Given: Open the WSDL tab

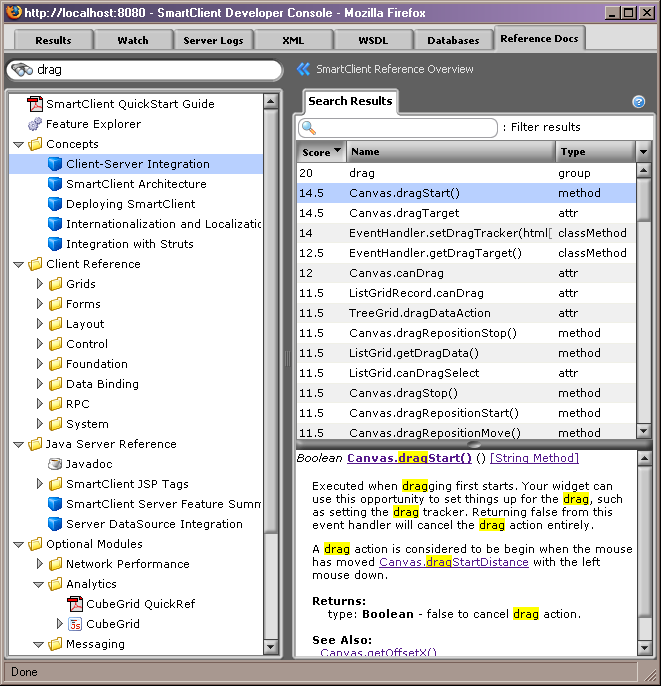Looking at the screenshot, I should click(x=373, y=40).
